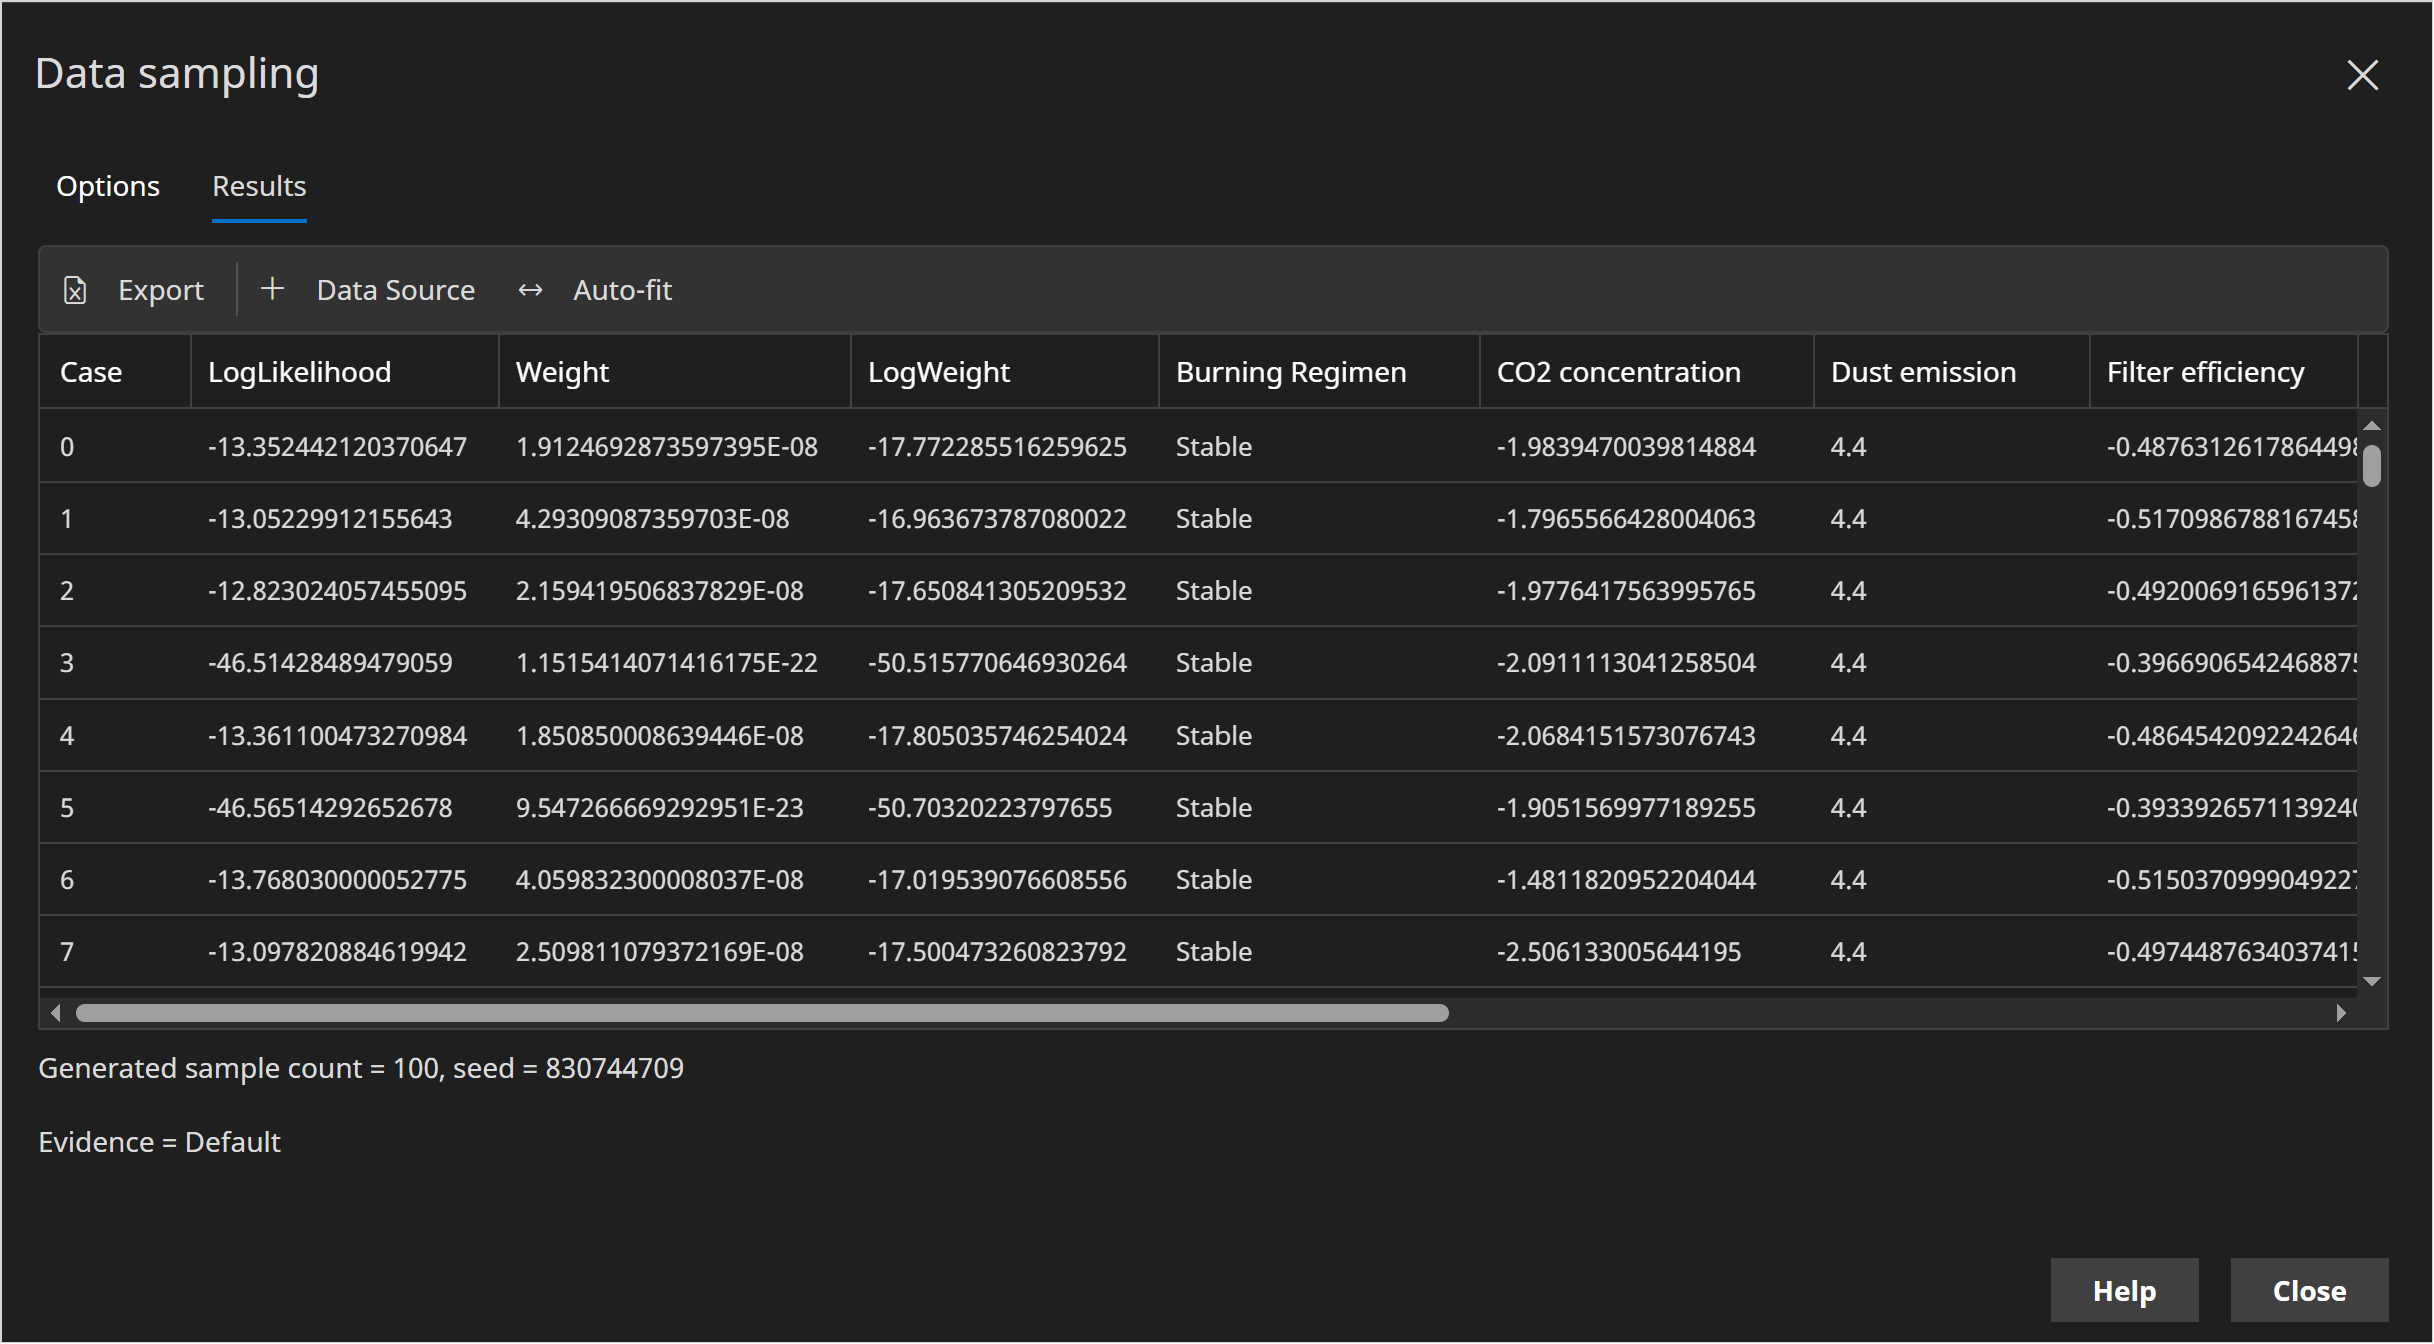Click the horizontal scrollbar thumb

762,1013
